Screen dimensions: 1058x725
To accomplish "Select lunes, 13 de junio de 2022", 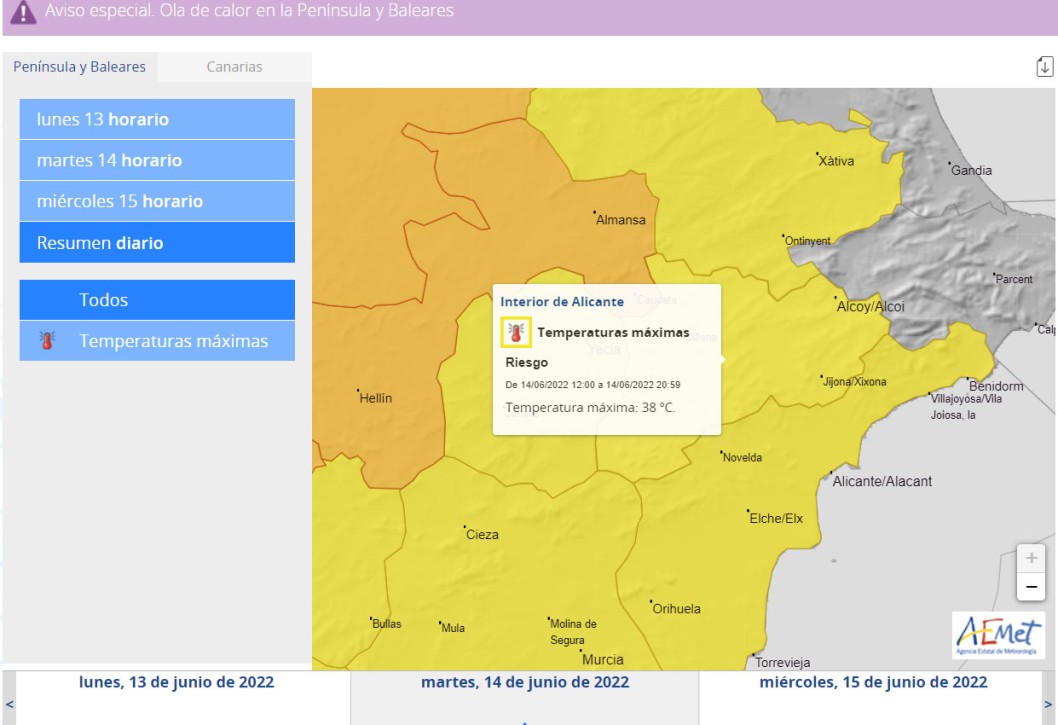I will pyautogui.click(x=177, y=682).
